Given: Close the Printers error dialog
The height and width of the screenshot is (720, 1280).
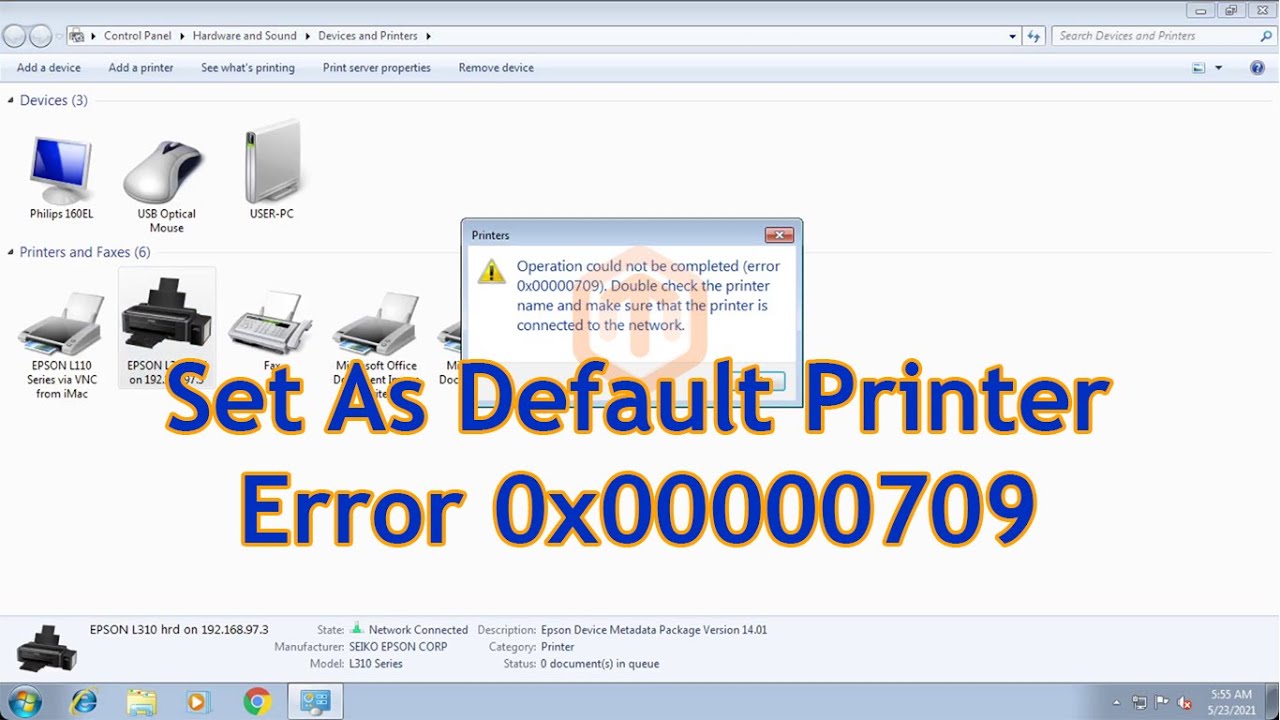Looking at the screenshot, I should [x=779, y=235].
